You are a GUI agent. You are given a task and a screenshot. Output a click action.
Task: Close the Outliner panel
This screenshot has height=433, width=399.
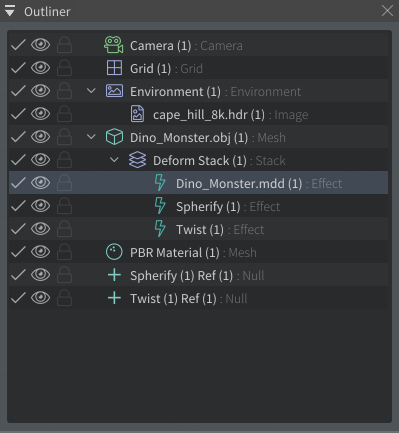pos(387,11)
